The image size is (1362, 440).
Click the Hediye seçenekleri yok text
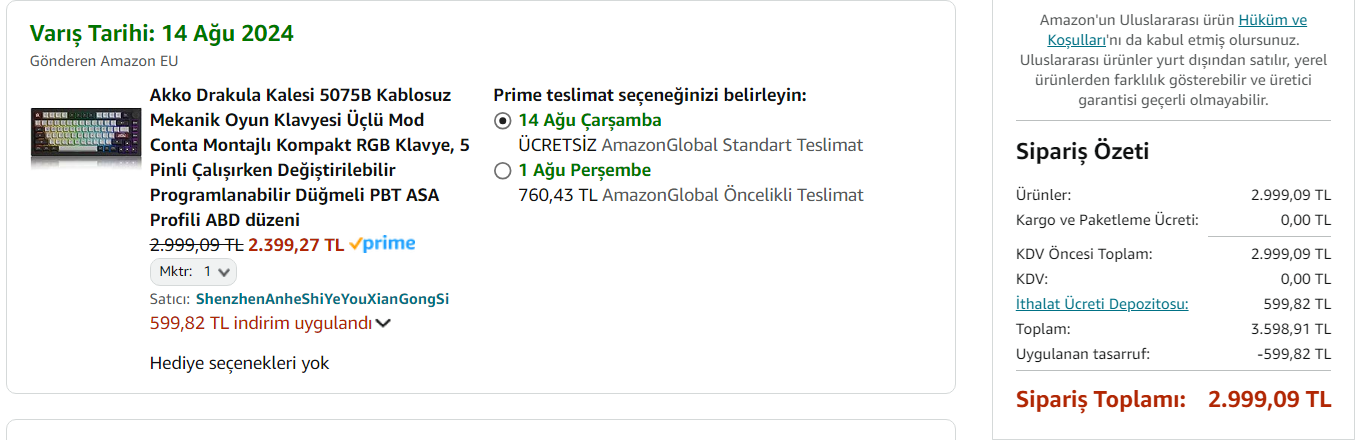pyautogui.click(x=239, y=363)
